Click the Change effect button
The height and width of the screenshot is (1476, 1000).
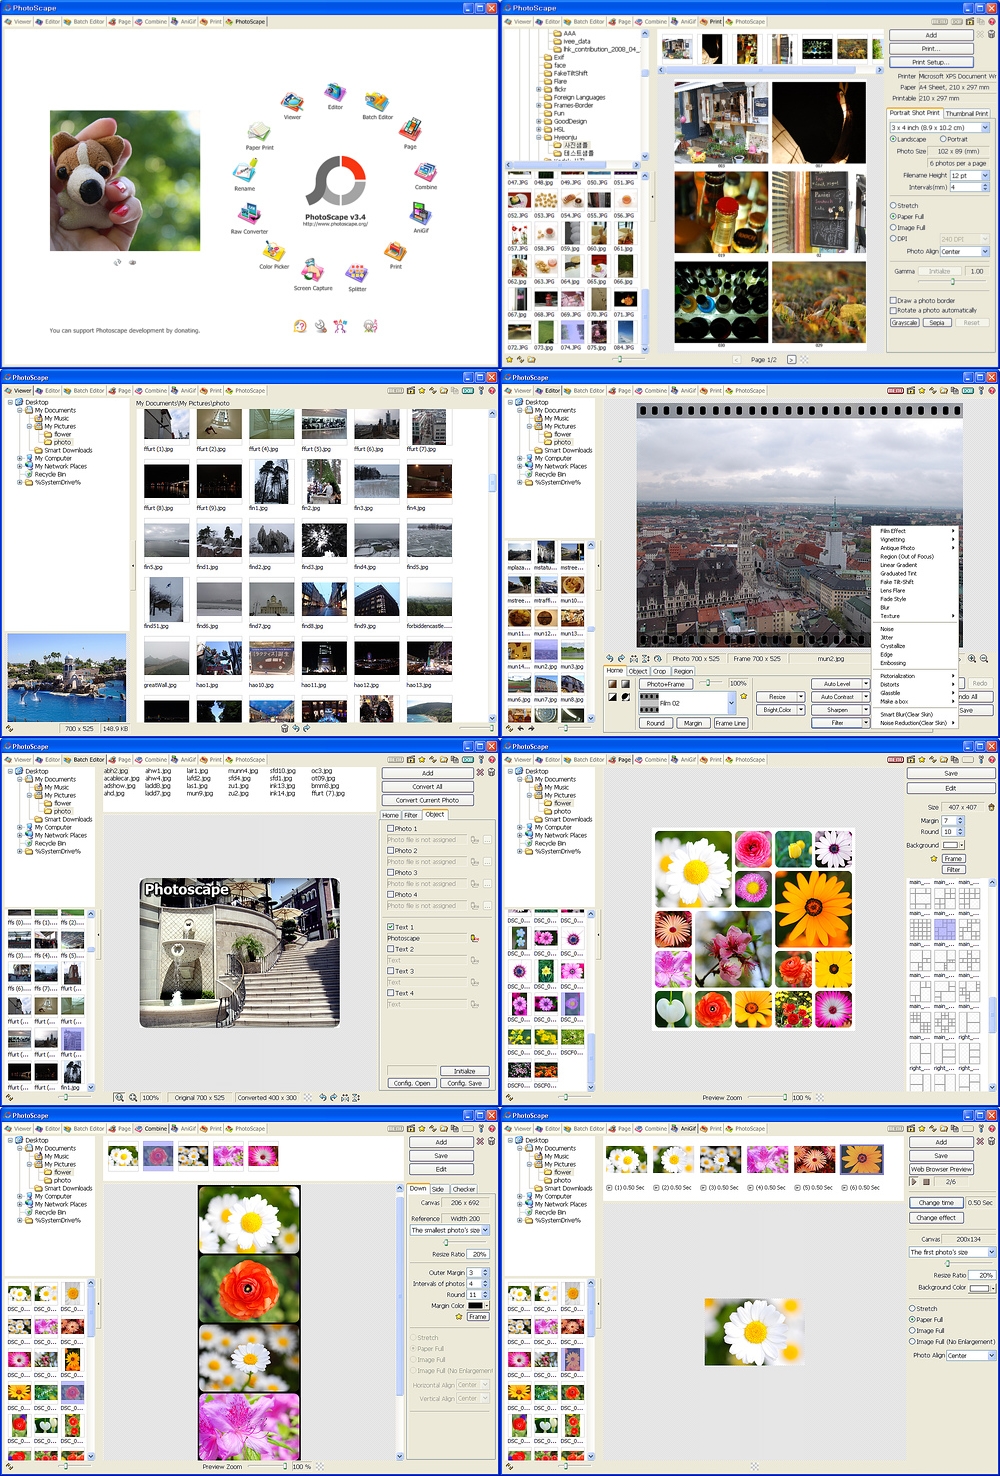click(936, 1218)
